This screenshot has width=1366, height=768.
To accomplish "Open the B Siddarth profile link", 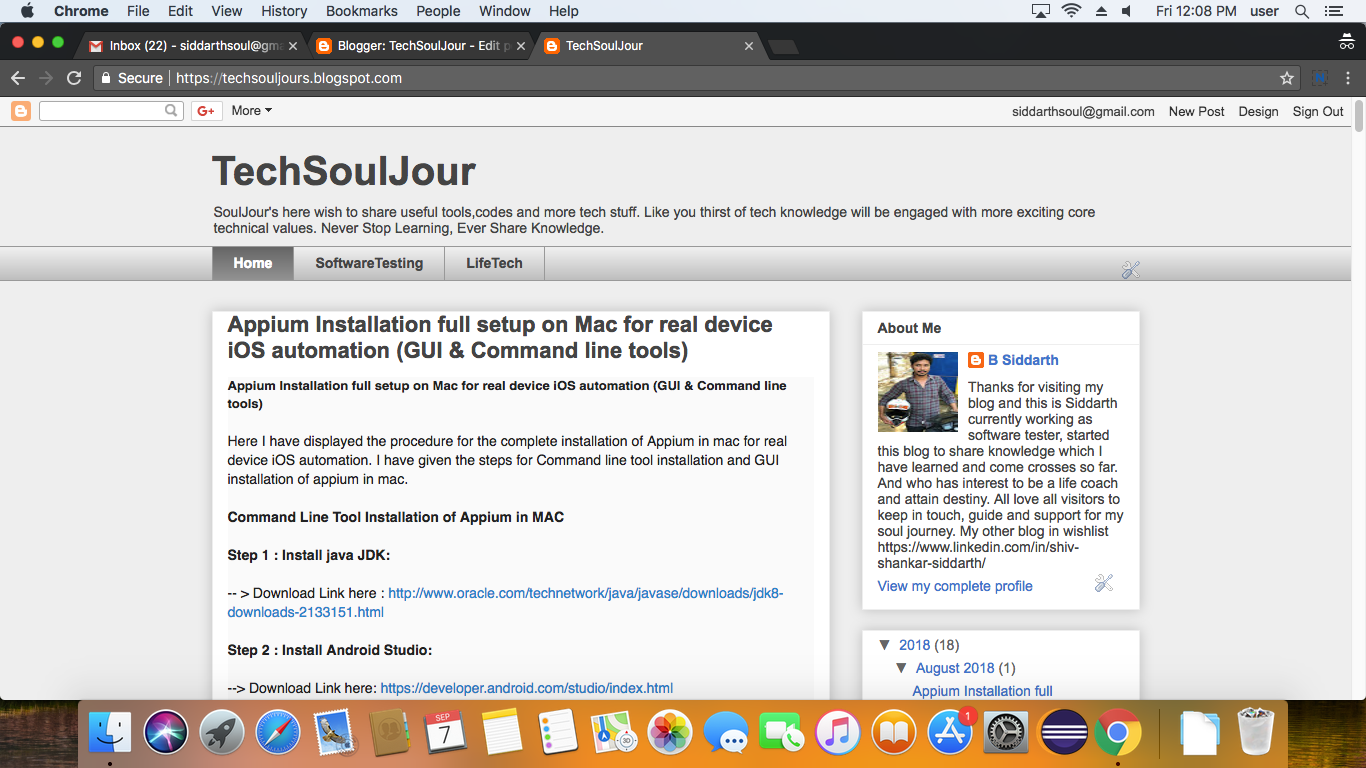I will coord(1023,360).
